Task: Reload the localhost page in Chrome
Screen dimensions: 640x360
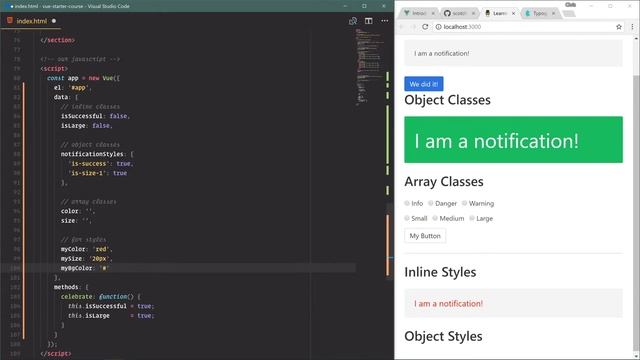Action: click(425, 27)
